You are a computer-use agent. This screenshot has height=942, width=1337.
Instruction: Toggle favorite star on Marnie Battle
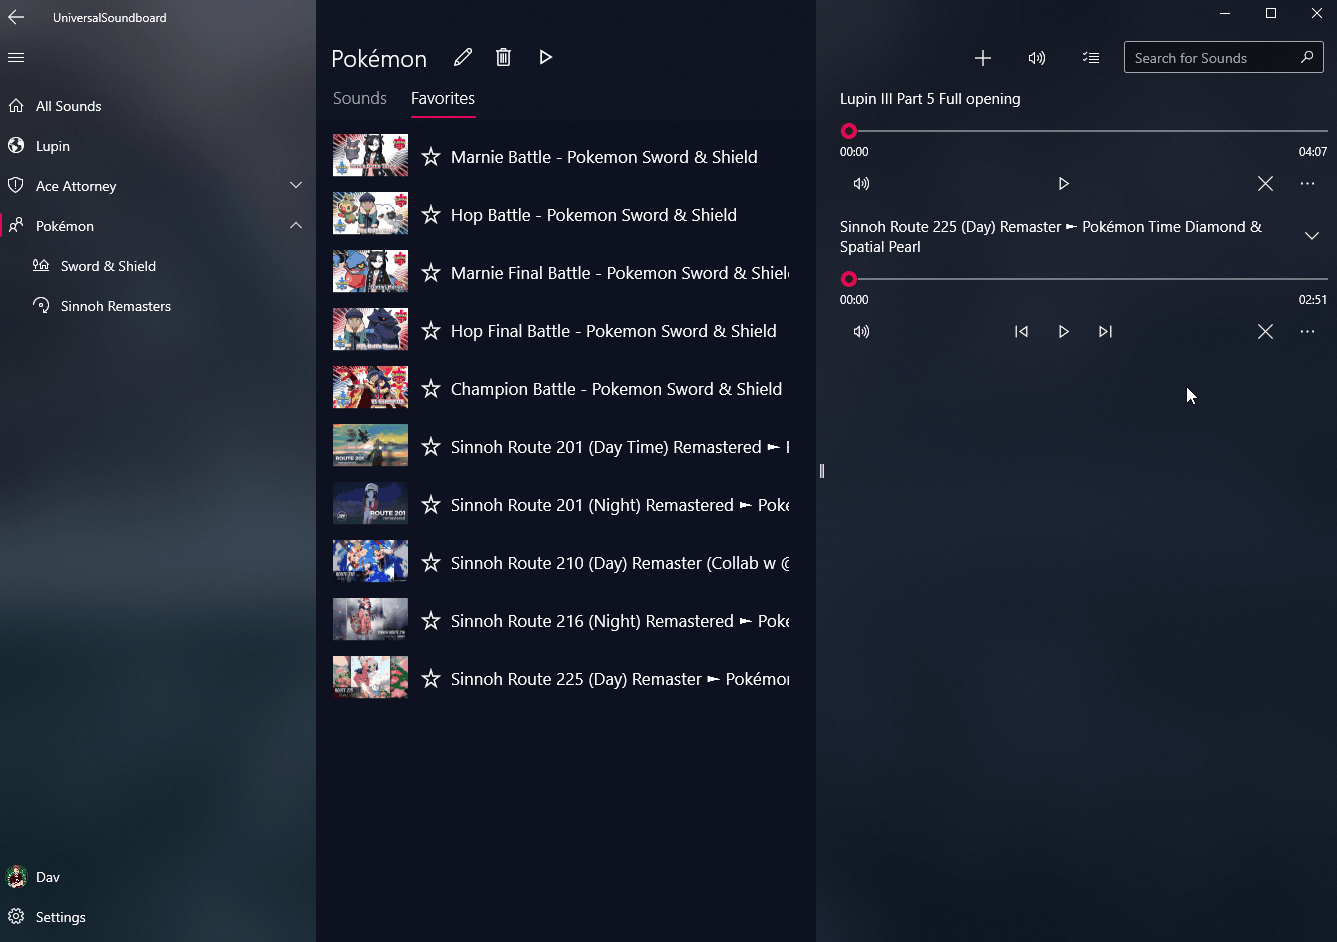(430, 157)
